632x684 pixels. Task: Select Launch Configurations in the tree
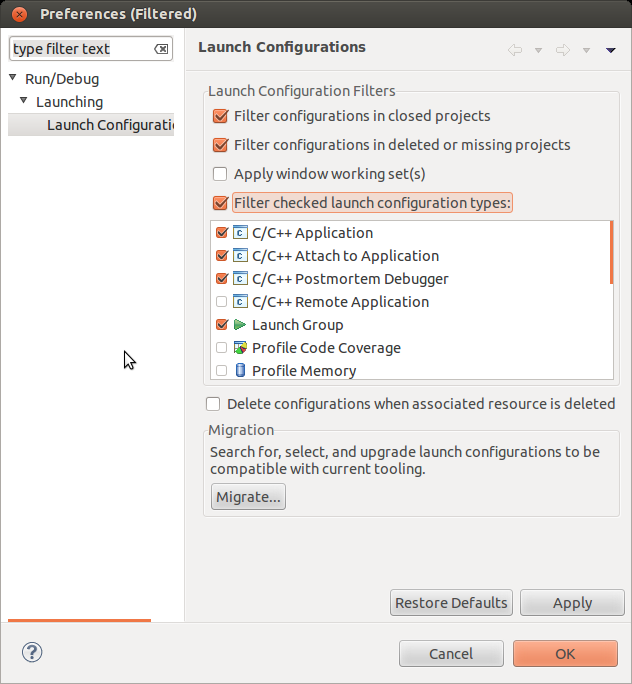click(109, 125)
